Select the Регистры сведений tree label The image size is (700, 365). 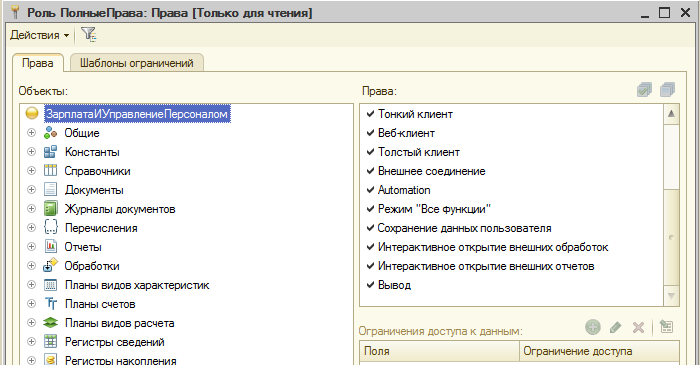(115, 342)
